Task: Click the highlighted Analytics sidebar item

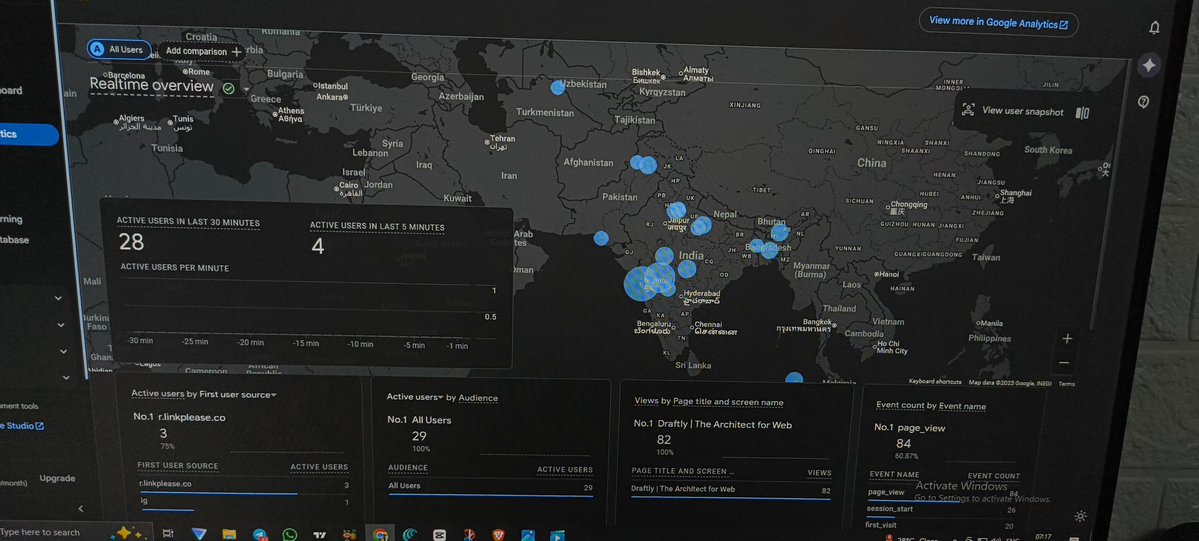Action: point(29,135)
